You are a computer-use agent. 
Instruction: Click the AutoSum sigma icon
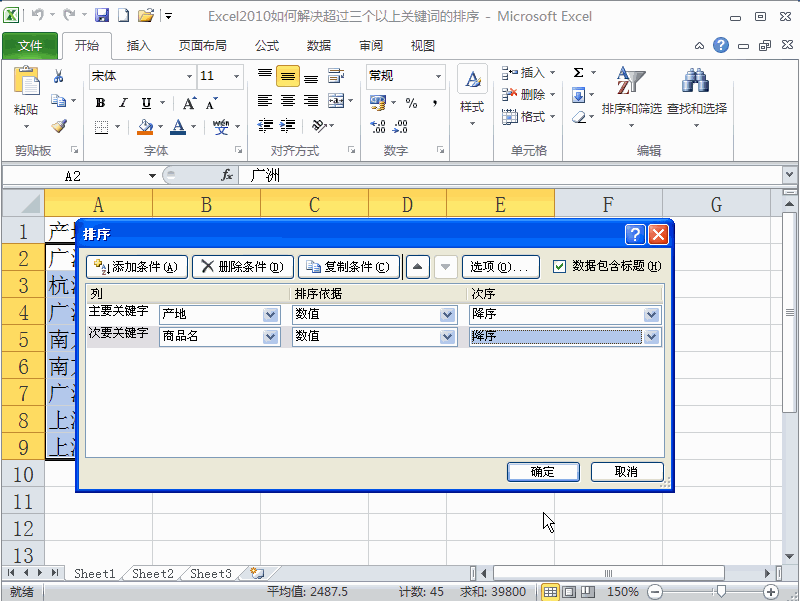[578, 72]
